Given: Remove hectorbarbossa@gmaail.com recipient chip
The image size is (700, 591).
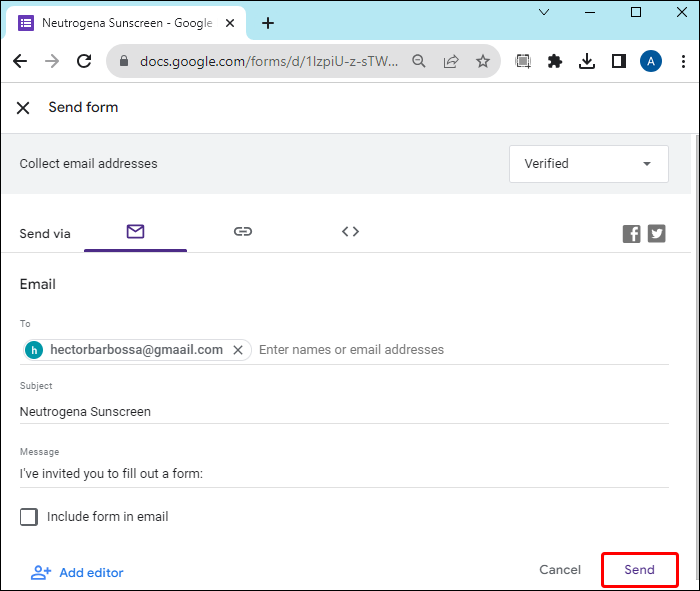Looking at the screenshot, I should (238, 350).
